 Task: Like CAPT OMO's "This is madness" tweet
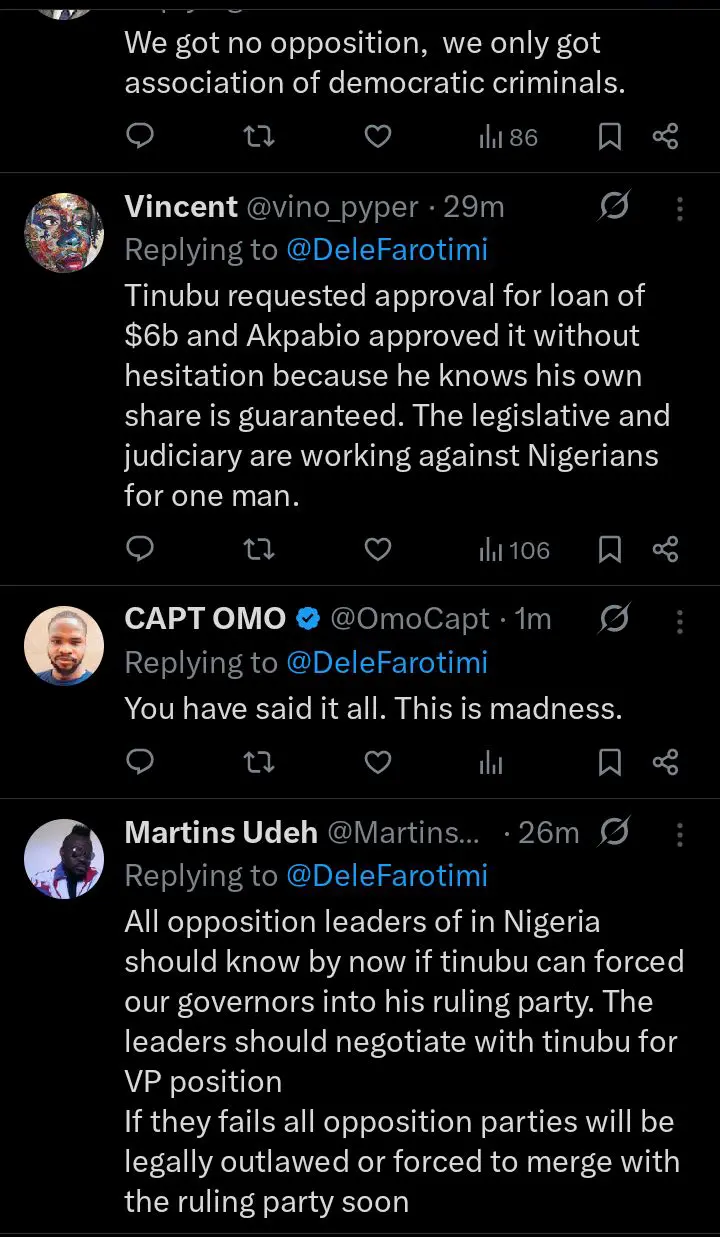click(x=377, y=763)
